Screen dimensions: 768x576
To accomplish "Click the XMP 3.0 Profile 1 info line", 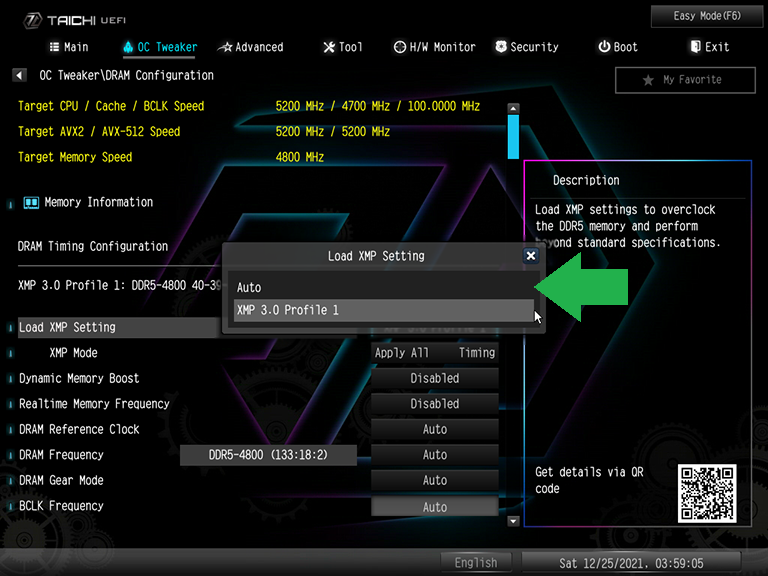I will point(120,286).
